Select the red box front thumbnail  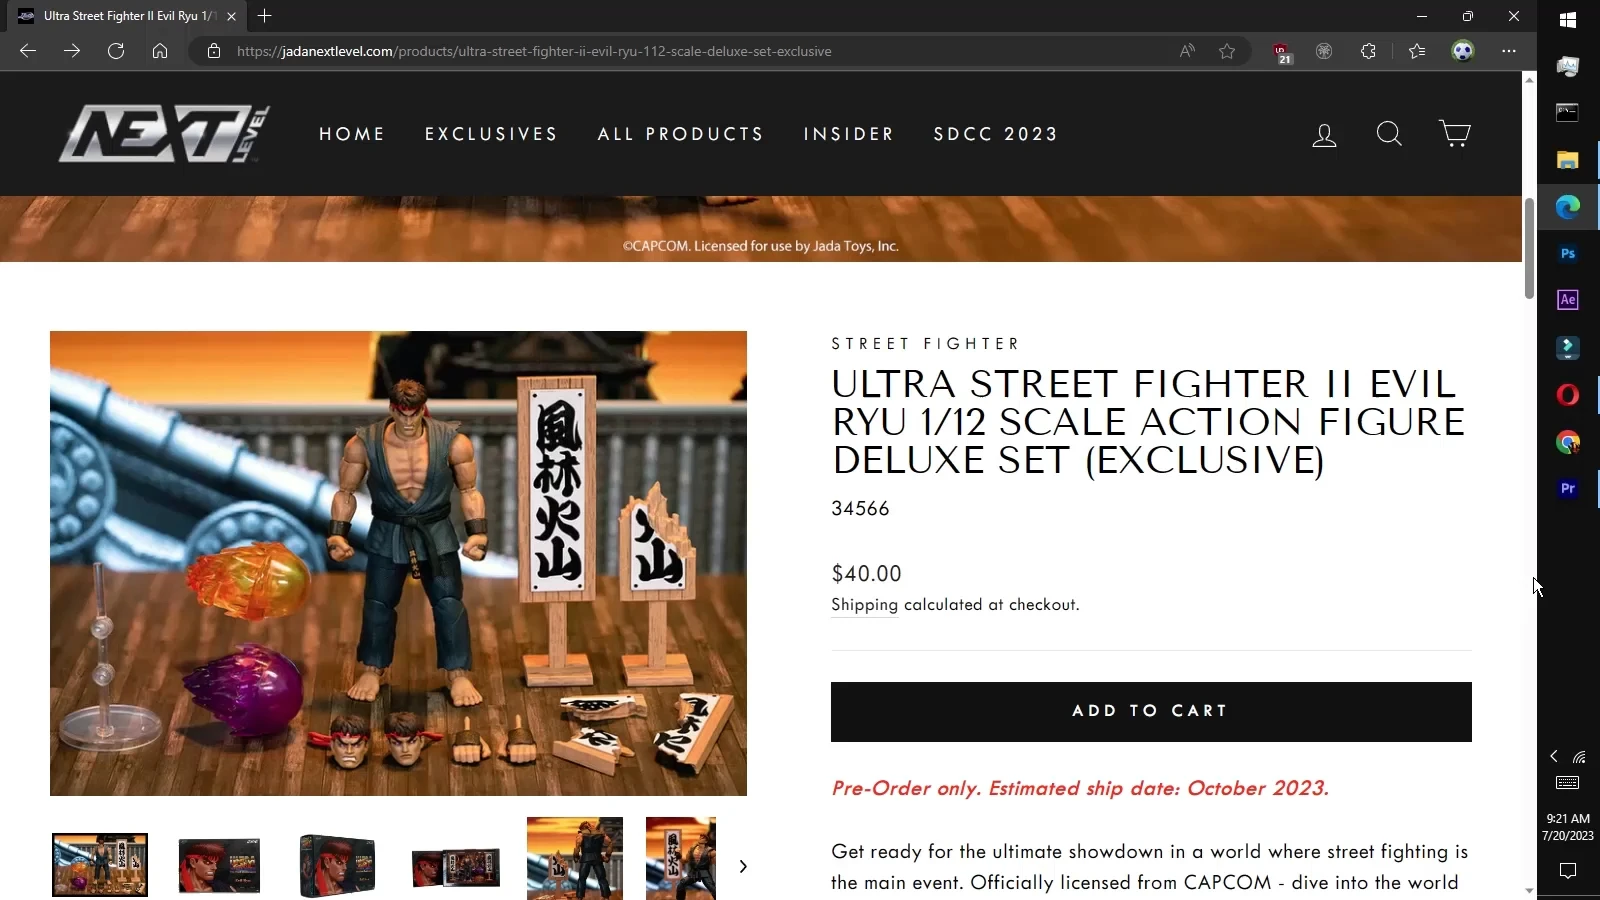(219, 866)
